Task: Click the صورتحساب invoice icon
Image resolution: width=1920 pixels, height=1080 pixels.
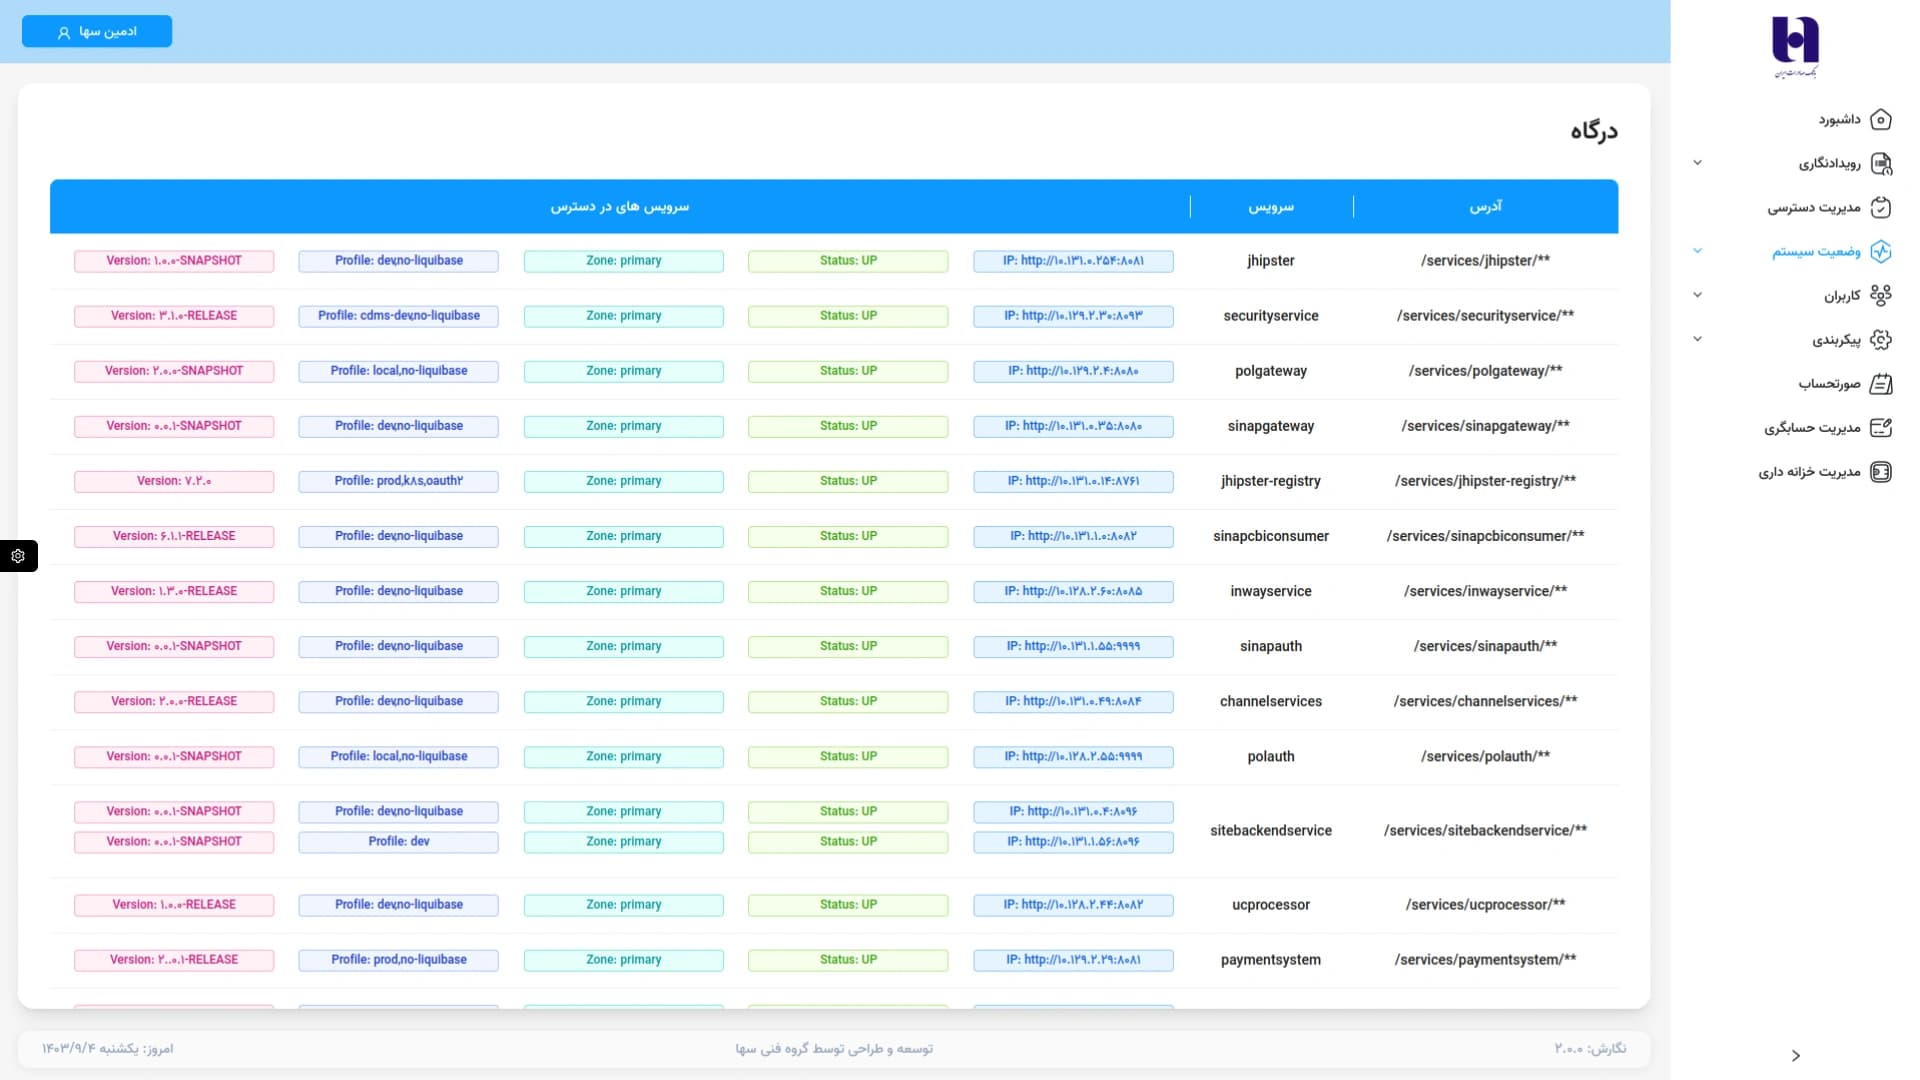Action: coord(1880,384)
